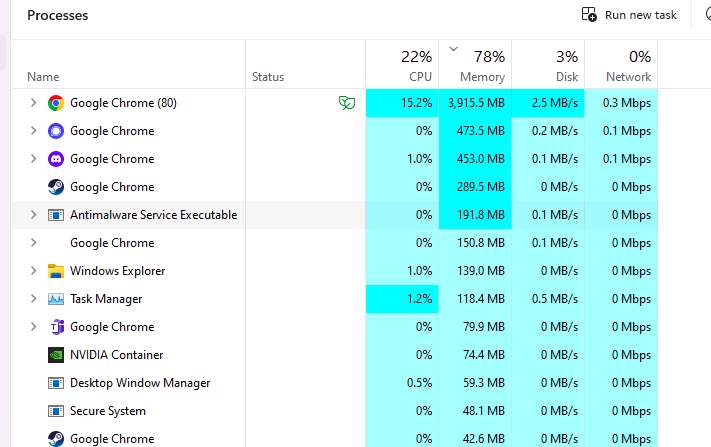The image size is (711, 447).
Task: Click the Steam icon on the 289.5 MB process
Action: tap(56, 187)
